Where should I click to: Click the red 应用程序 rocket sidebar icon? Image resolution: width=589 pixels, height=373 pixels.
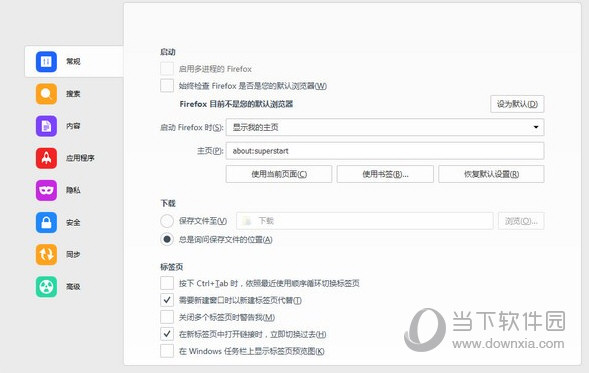click(x=46, y=158)
